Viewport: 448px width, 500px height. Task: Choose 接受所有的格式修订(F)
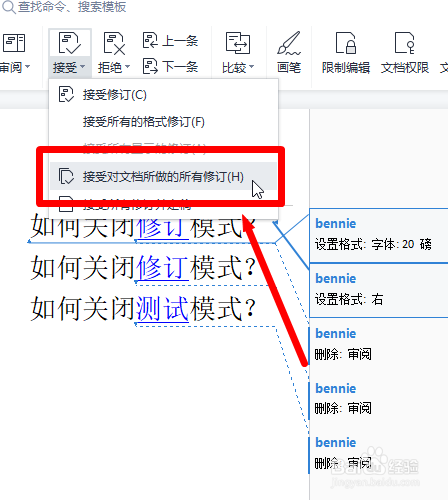163,122
